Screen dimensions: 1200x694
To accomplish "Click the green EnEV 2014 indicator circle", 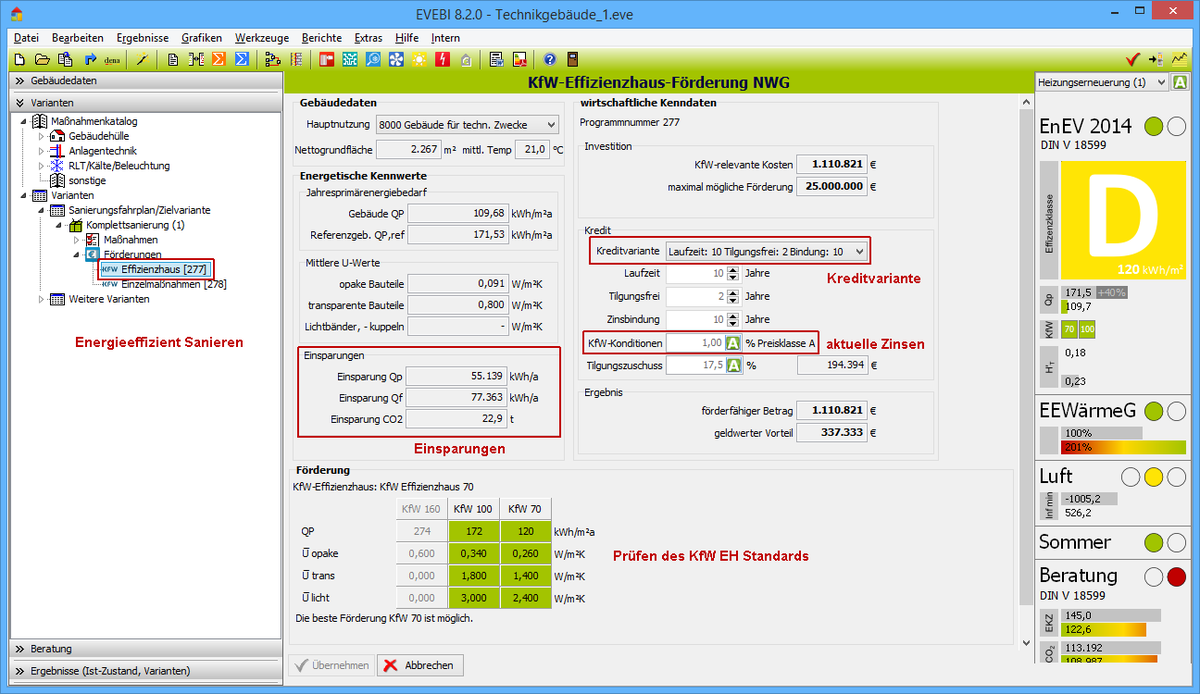I will (x=1153, y=127).
